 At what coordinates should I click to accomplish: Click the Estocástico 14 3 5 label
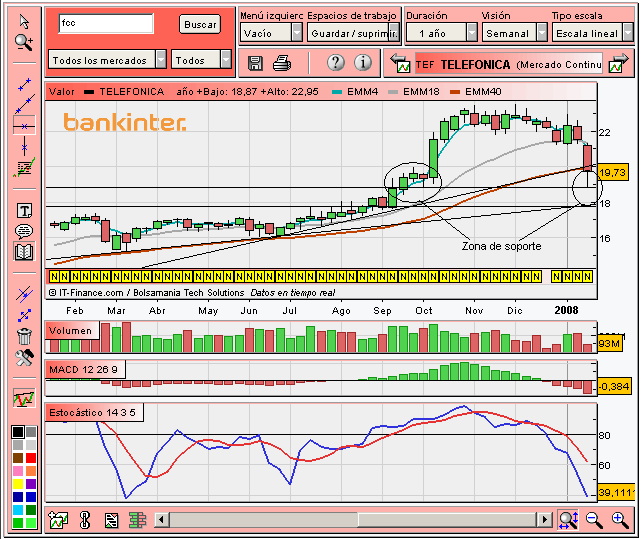[93, 412]
